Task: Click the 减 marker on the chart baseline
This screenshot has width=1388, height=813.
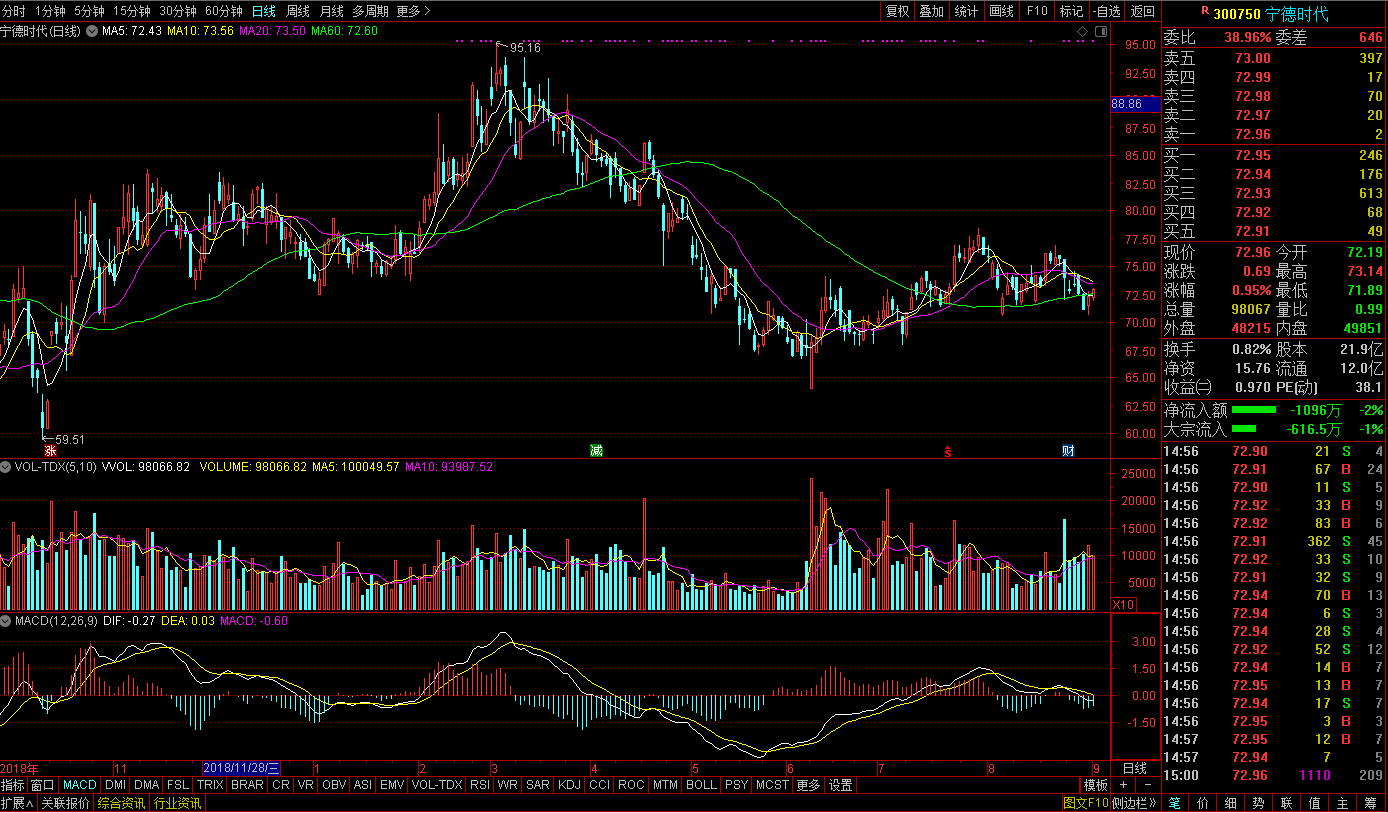Action: click(596, 451)
